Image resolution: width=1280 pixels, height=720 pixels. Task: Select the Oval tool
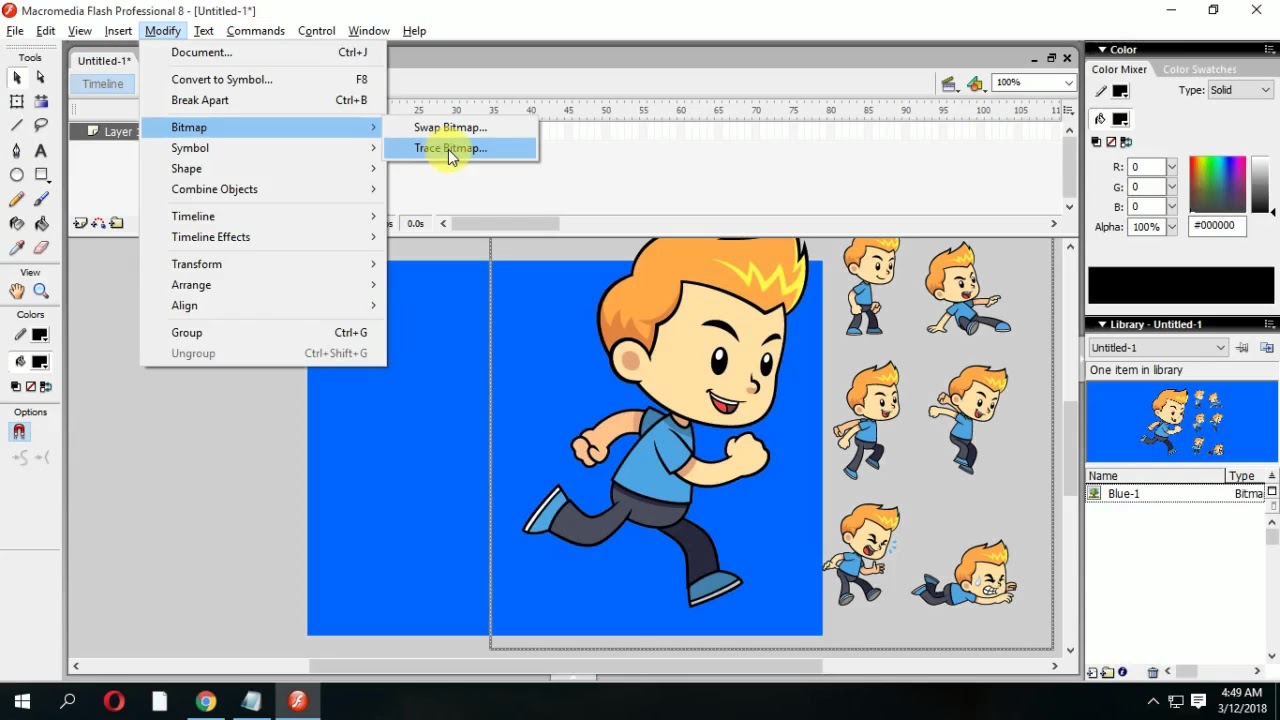17,174
